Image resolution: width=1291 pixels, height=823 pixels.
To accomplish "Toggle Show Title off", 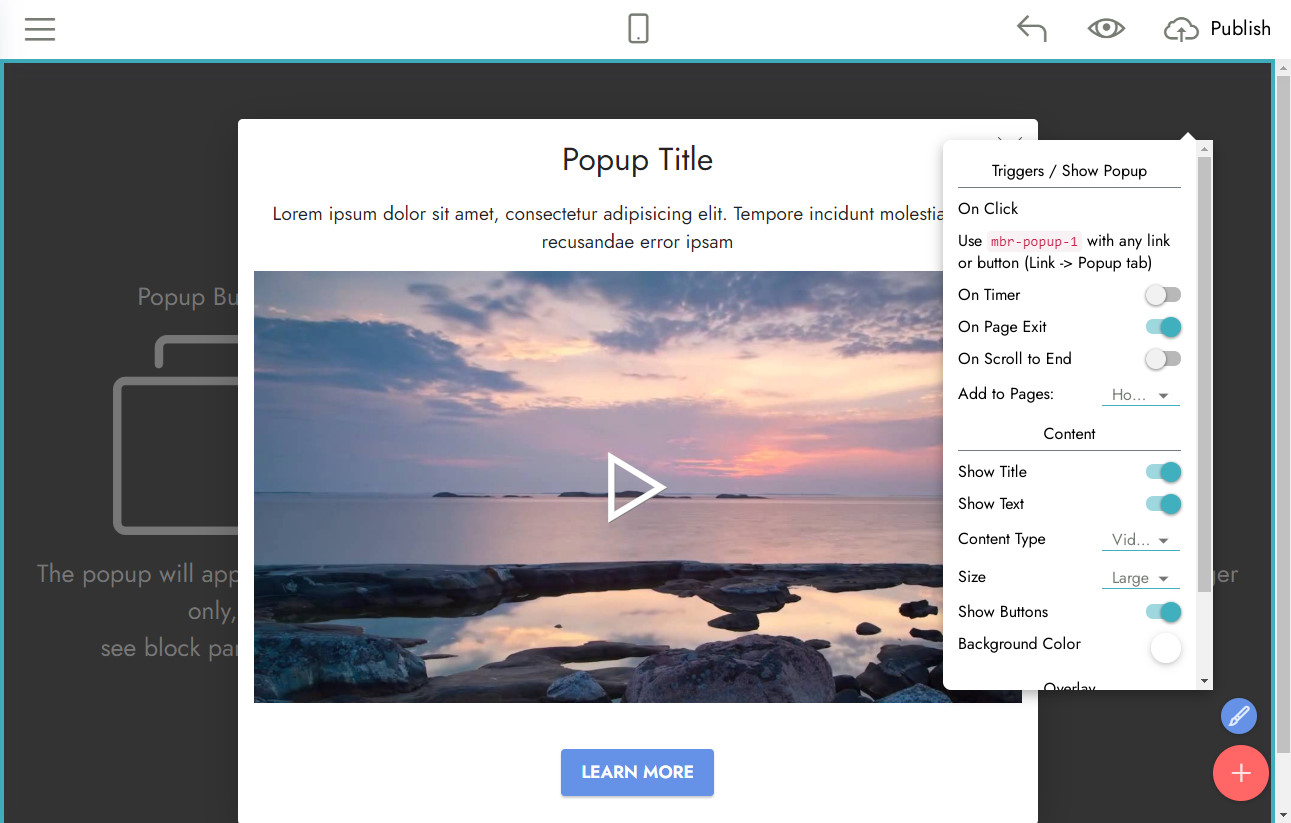I will click(x=1163, y=472).
